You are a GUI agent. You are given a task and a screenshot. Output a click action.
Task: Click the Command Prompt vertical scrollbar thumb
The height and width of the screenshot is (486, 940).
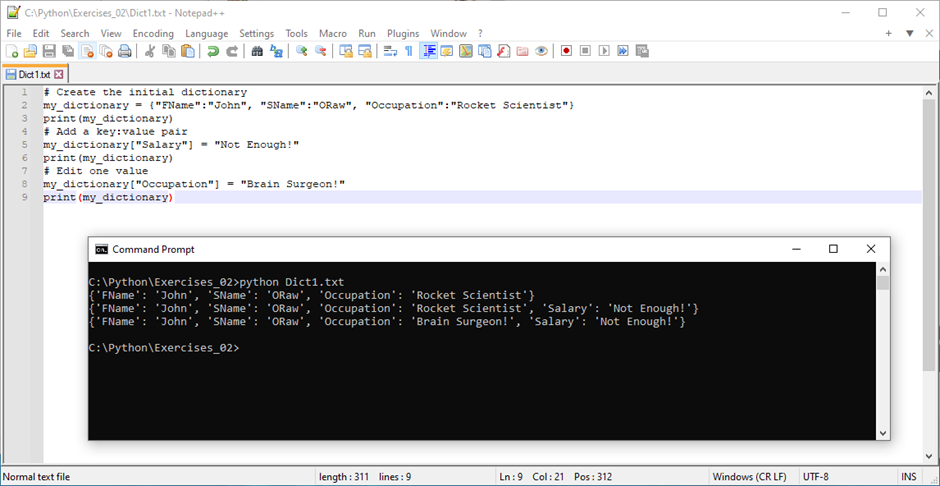pyautogui.click(x=882, y=283)
